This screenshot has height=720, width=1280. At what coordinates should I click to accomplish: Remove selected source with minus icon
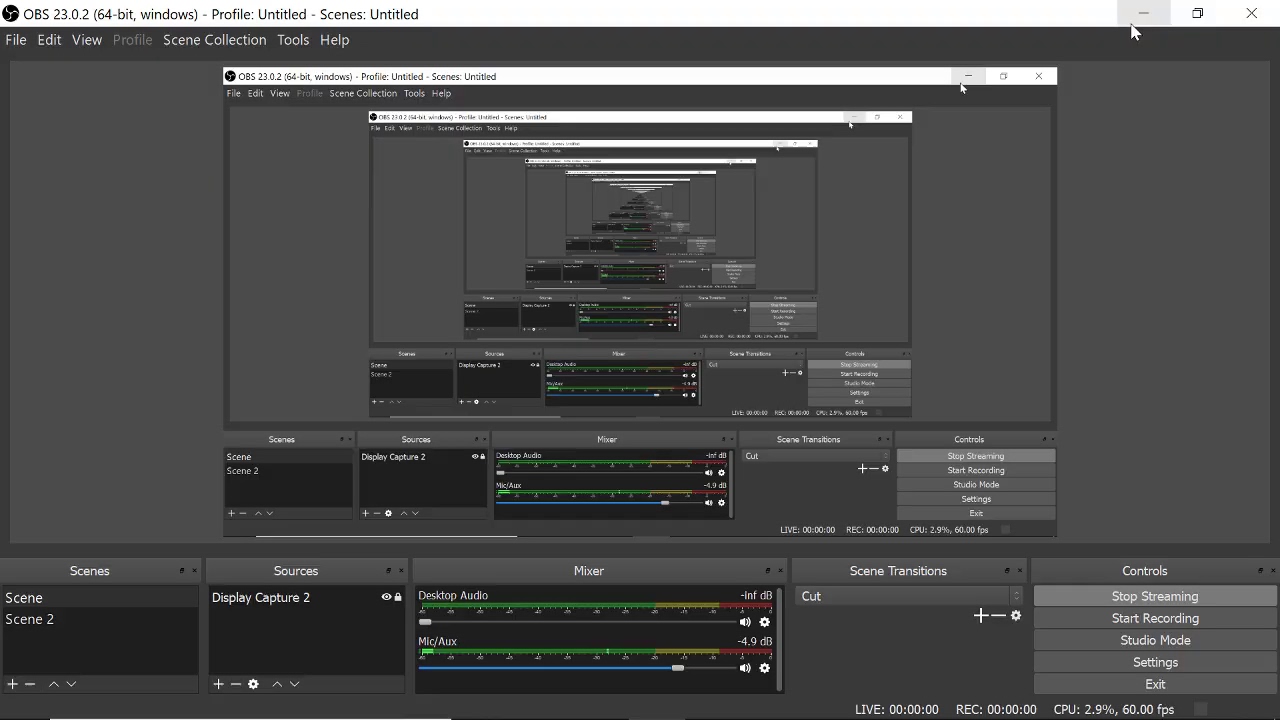click(236, 684)
